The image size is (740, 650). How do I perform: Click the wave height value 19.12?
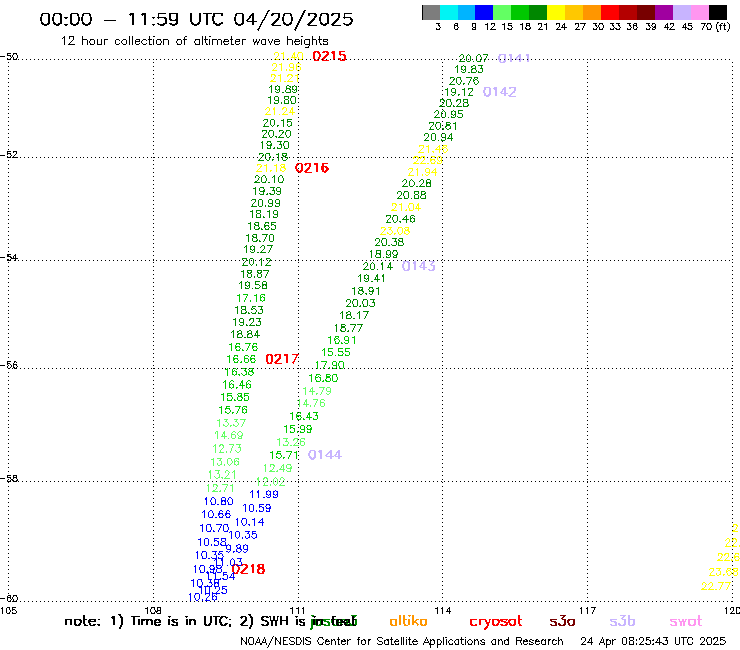459,92
